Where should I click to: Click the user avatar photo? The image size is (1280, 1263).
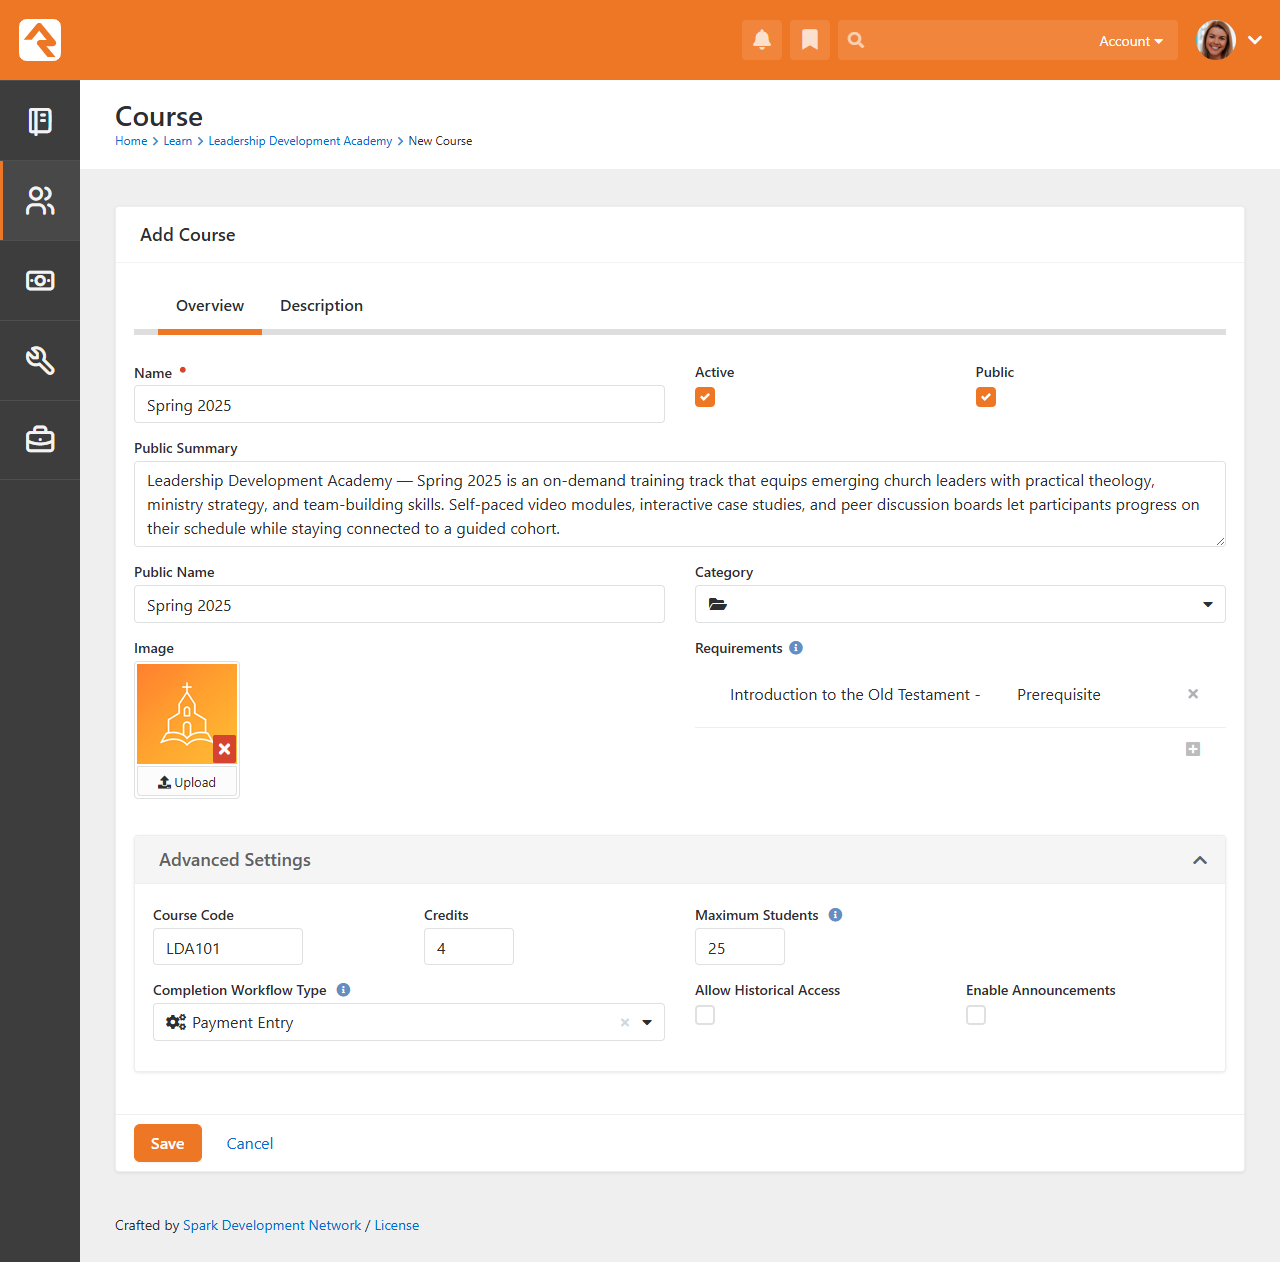1216,40
